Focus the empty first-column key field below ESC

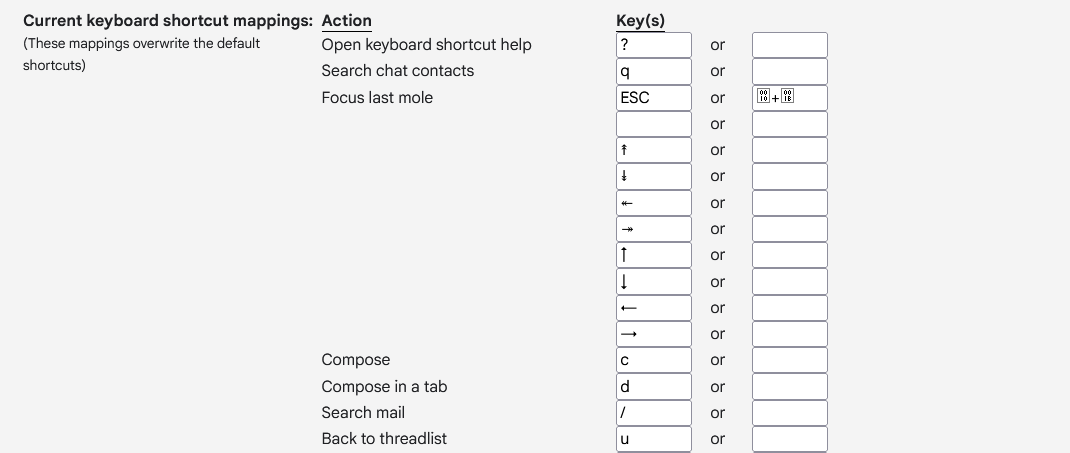coord(654,124)
